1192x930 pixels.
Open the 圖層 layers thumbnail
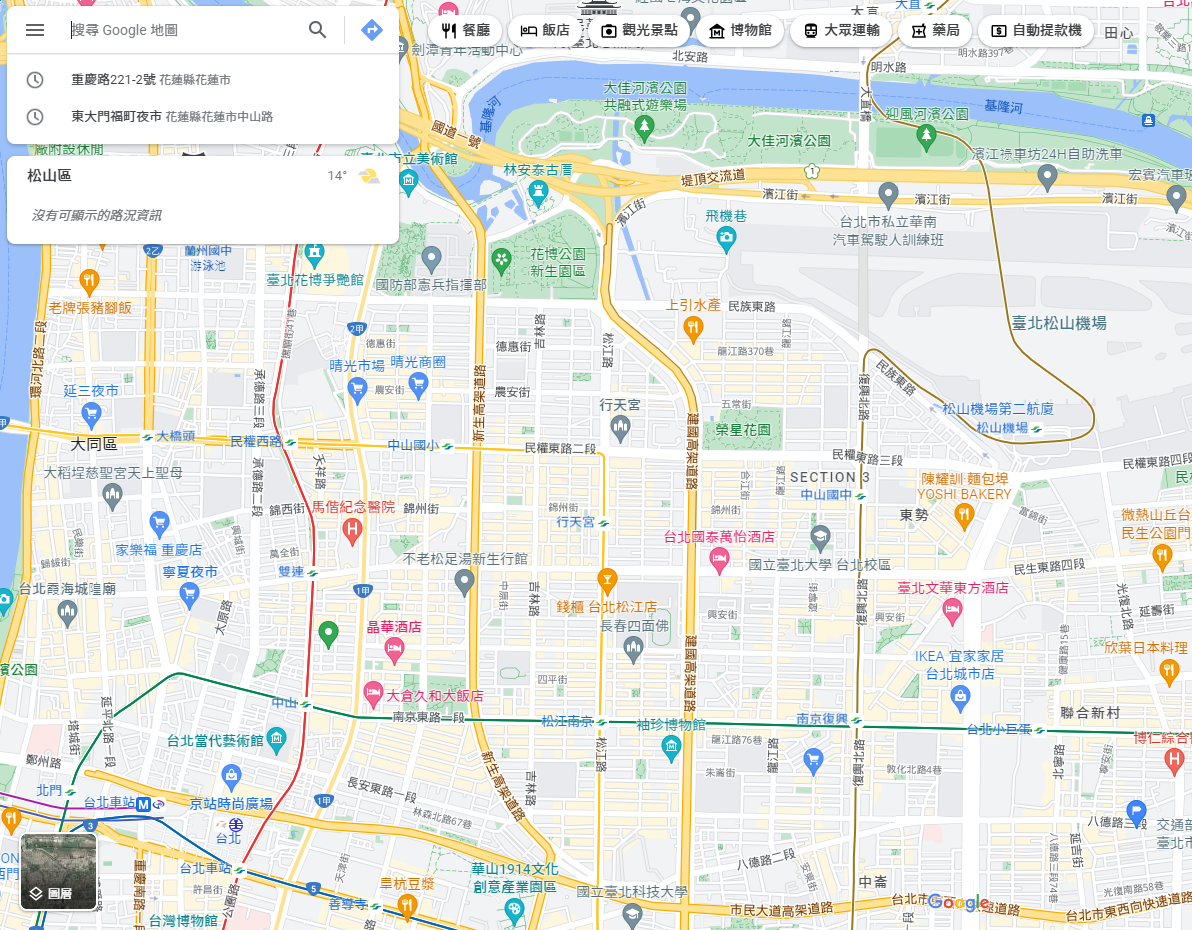[59, 872]
